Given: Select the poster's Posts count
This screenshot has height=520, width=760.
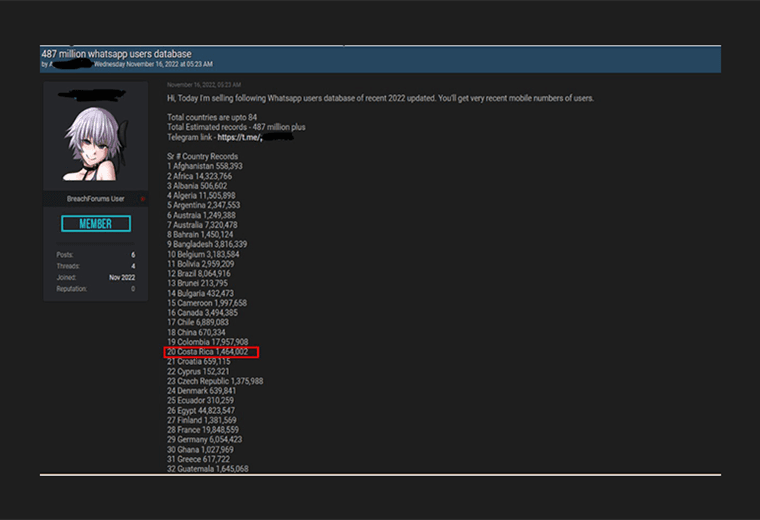Looking at the screenshot, I should click(x=132, y=255).
